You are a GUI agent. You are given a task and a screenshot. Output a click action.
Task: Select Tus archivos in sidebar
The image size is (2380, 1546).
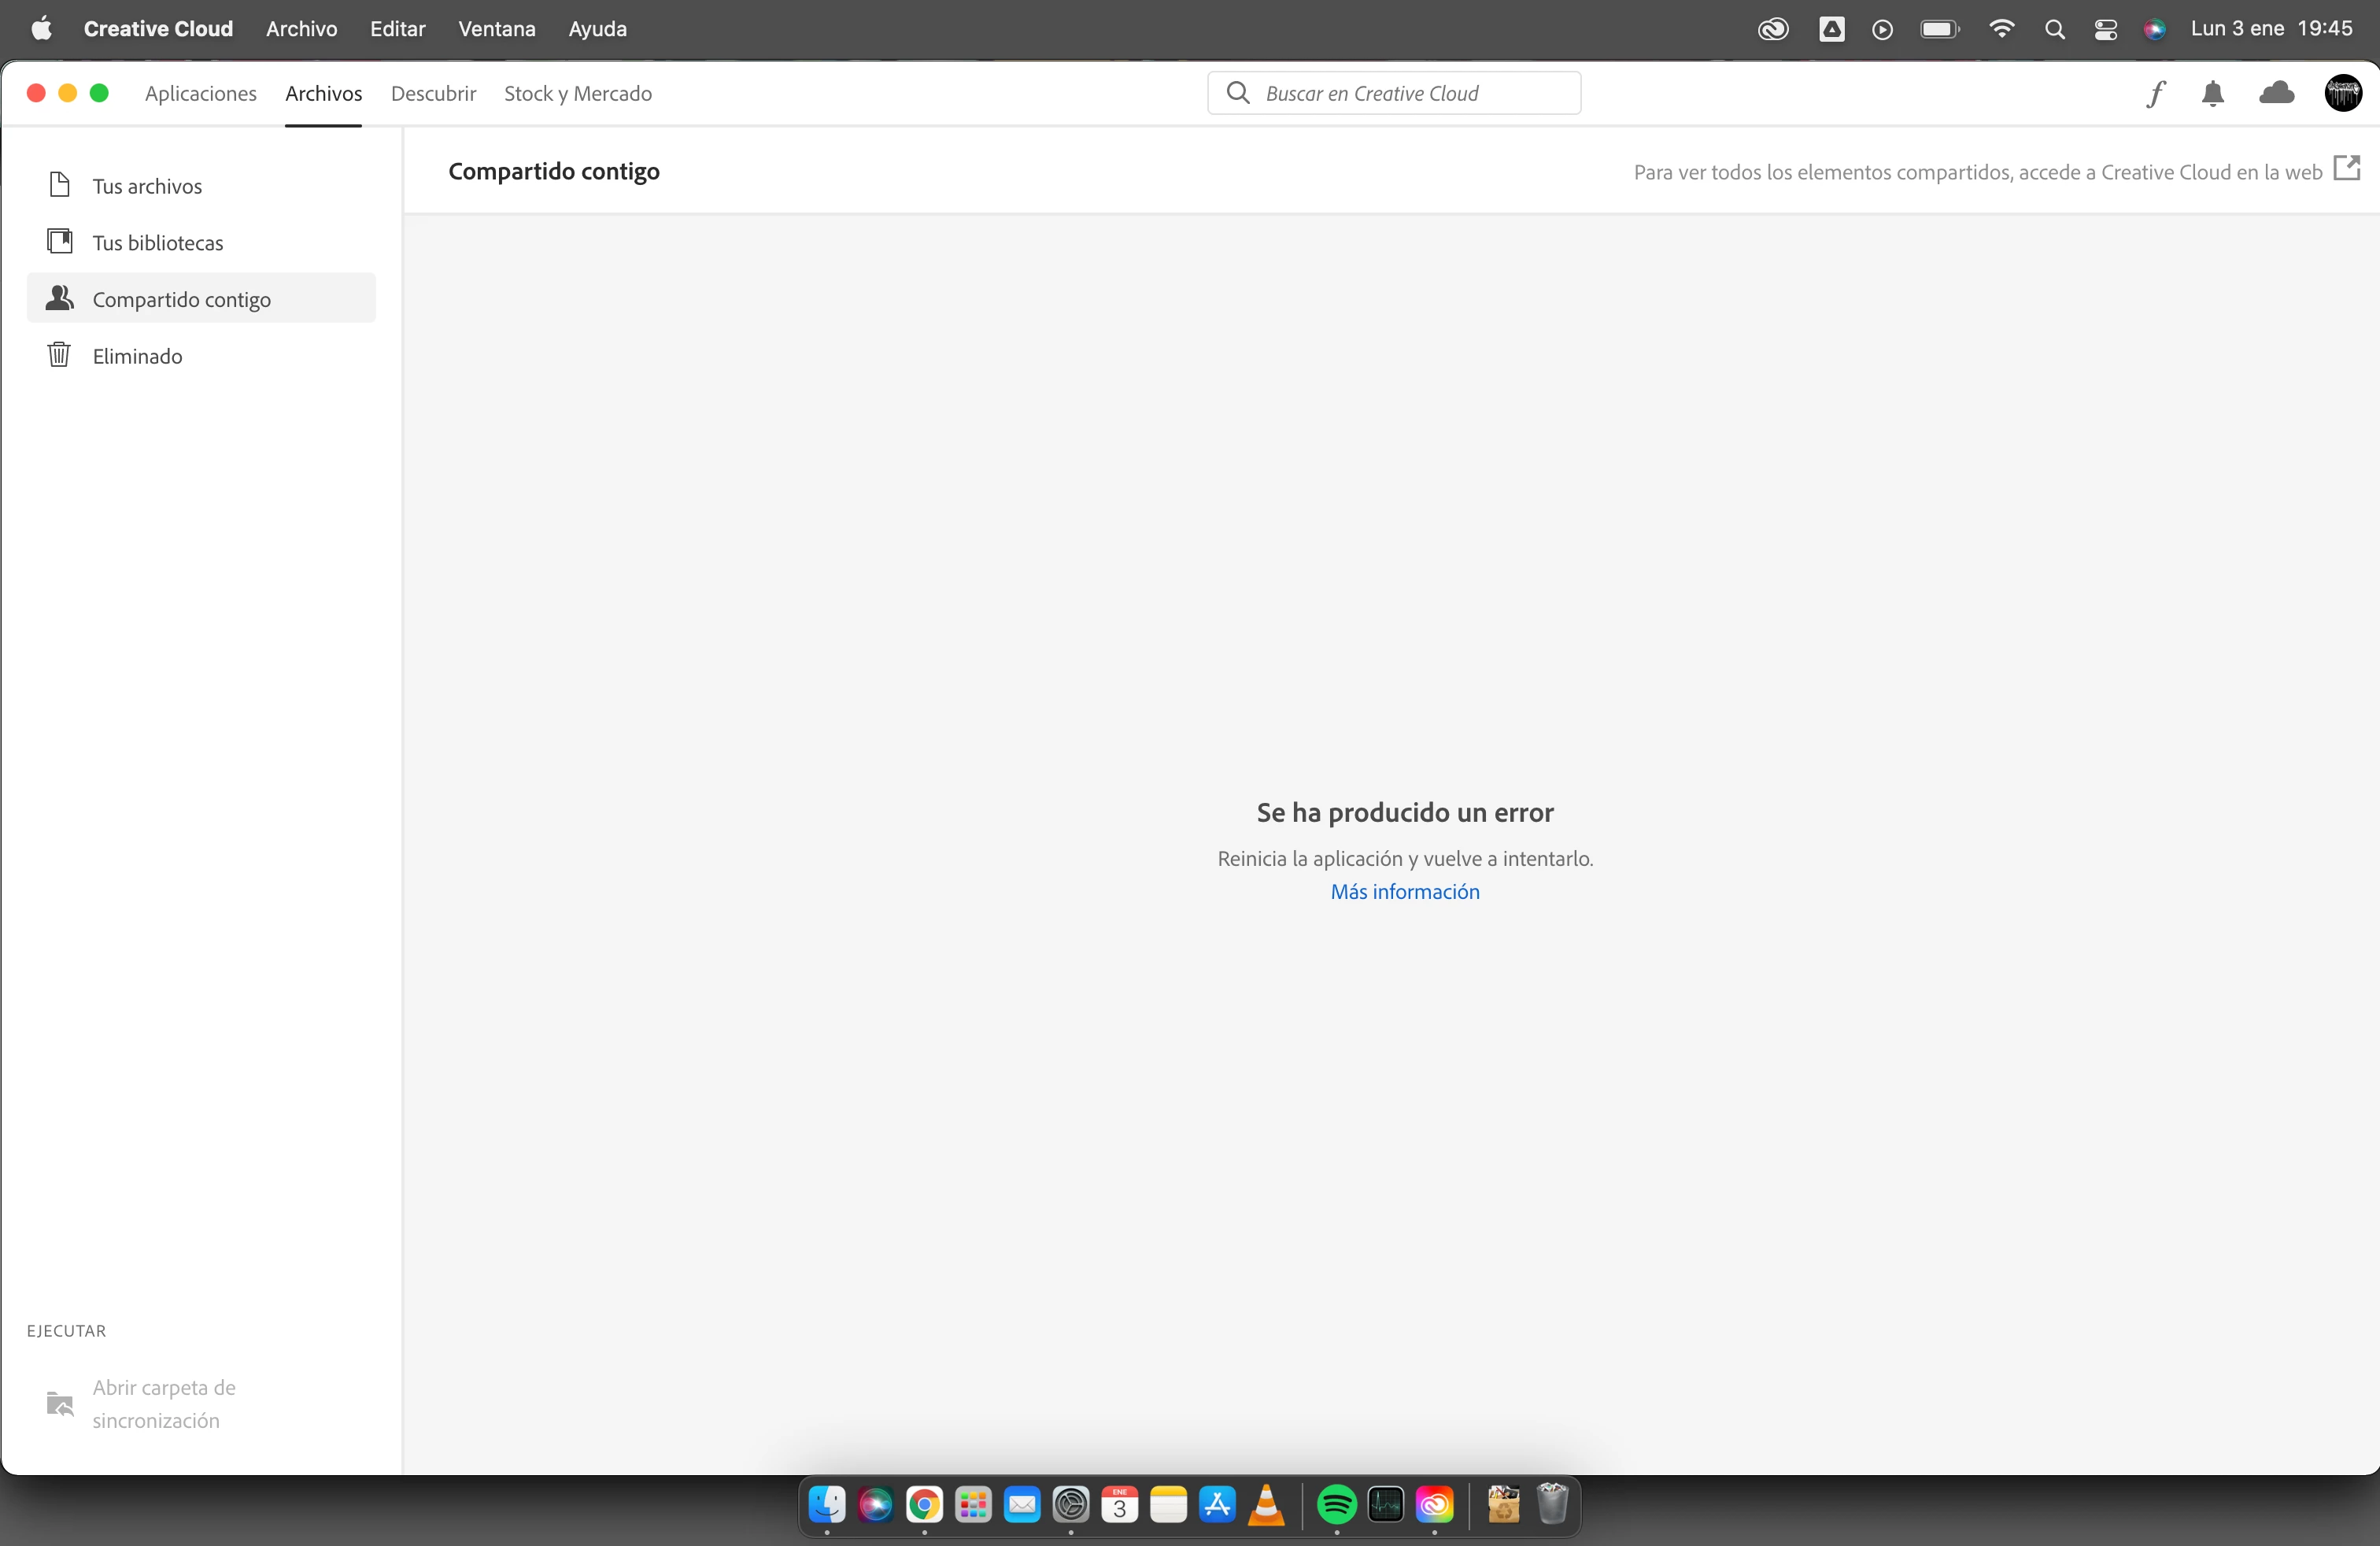[x=147, y=186]
